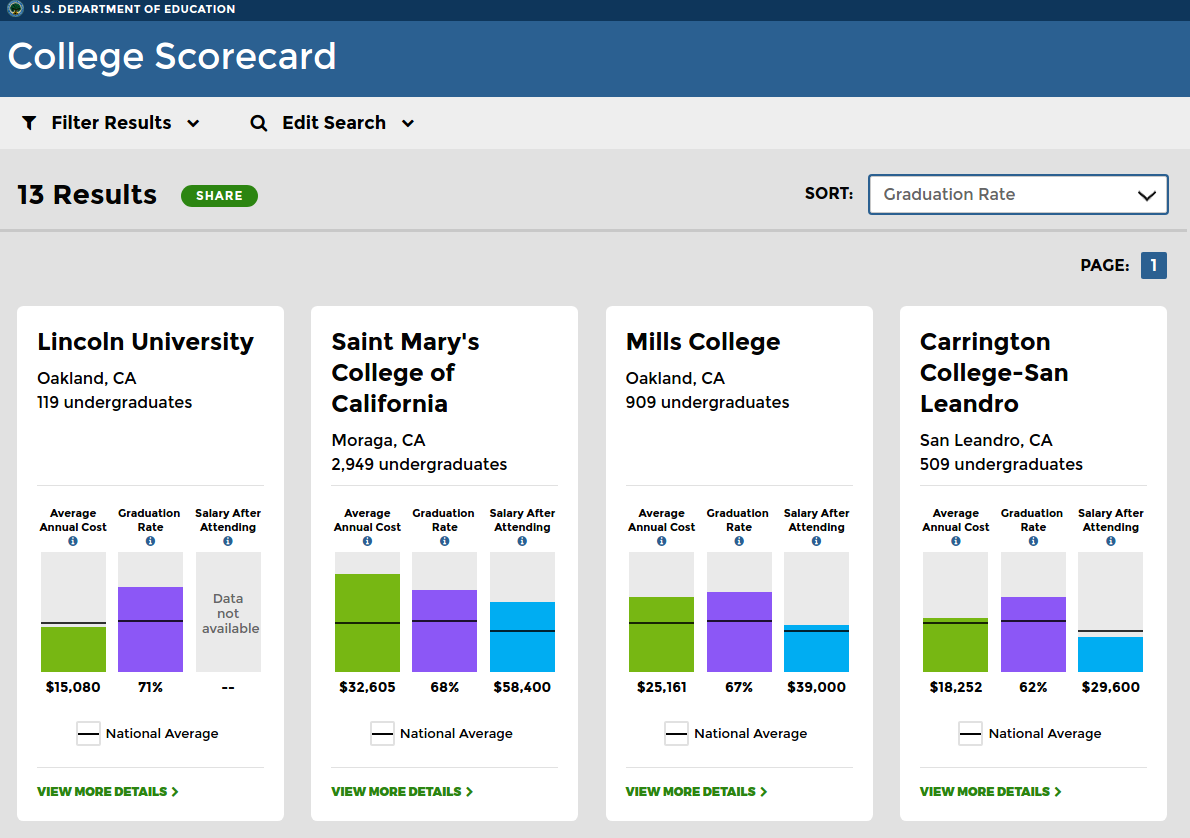
Task: Click '509 undergraduates' text
Action: [x=1001, y=465]
